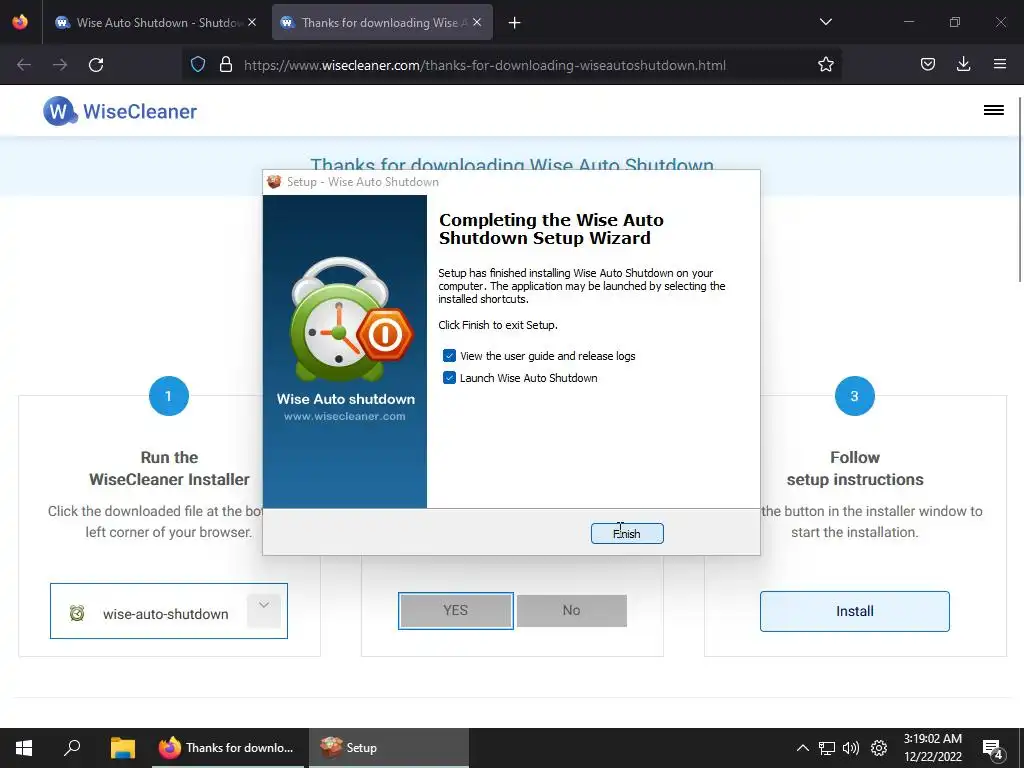This screenshot has width=1024, height=768.
Task: Open the list all tabs dropdown
Action: [x=825, y=22]
